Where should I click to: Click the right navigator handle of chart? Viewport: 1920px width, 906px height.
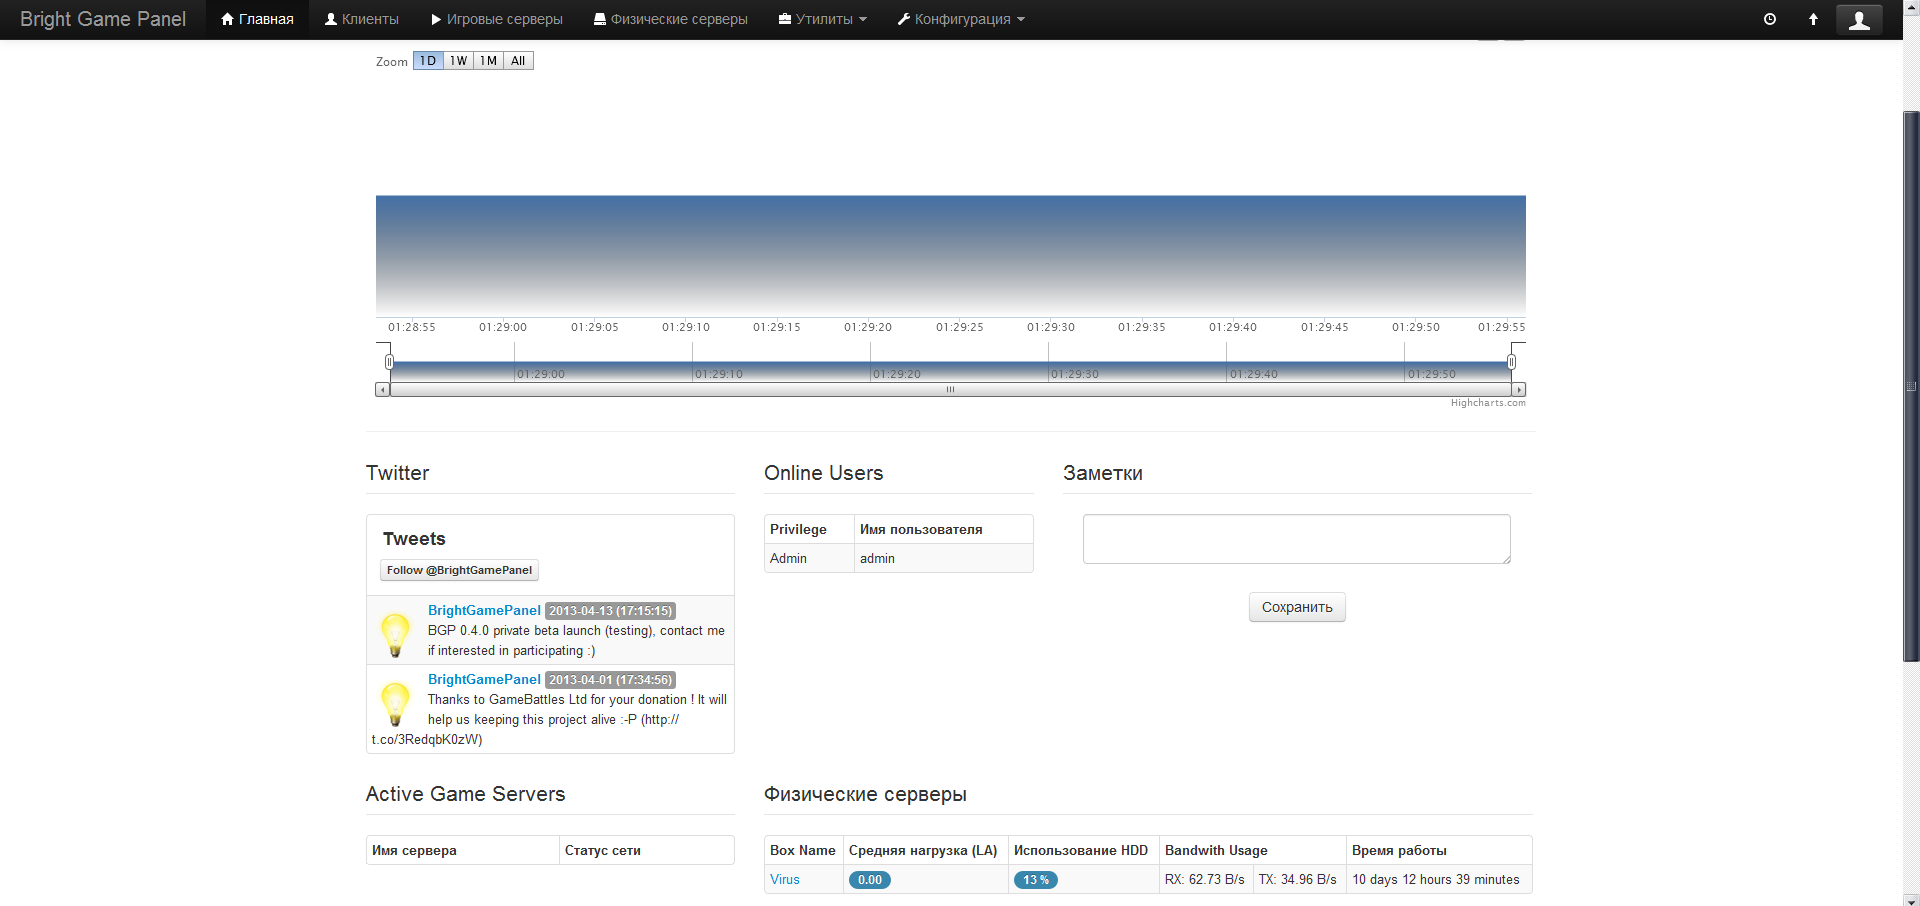pyautogui.click(x=1511, y=362)
